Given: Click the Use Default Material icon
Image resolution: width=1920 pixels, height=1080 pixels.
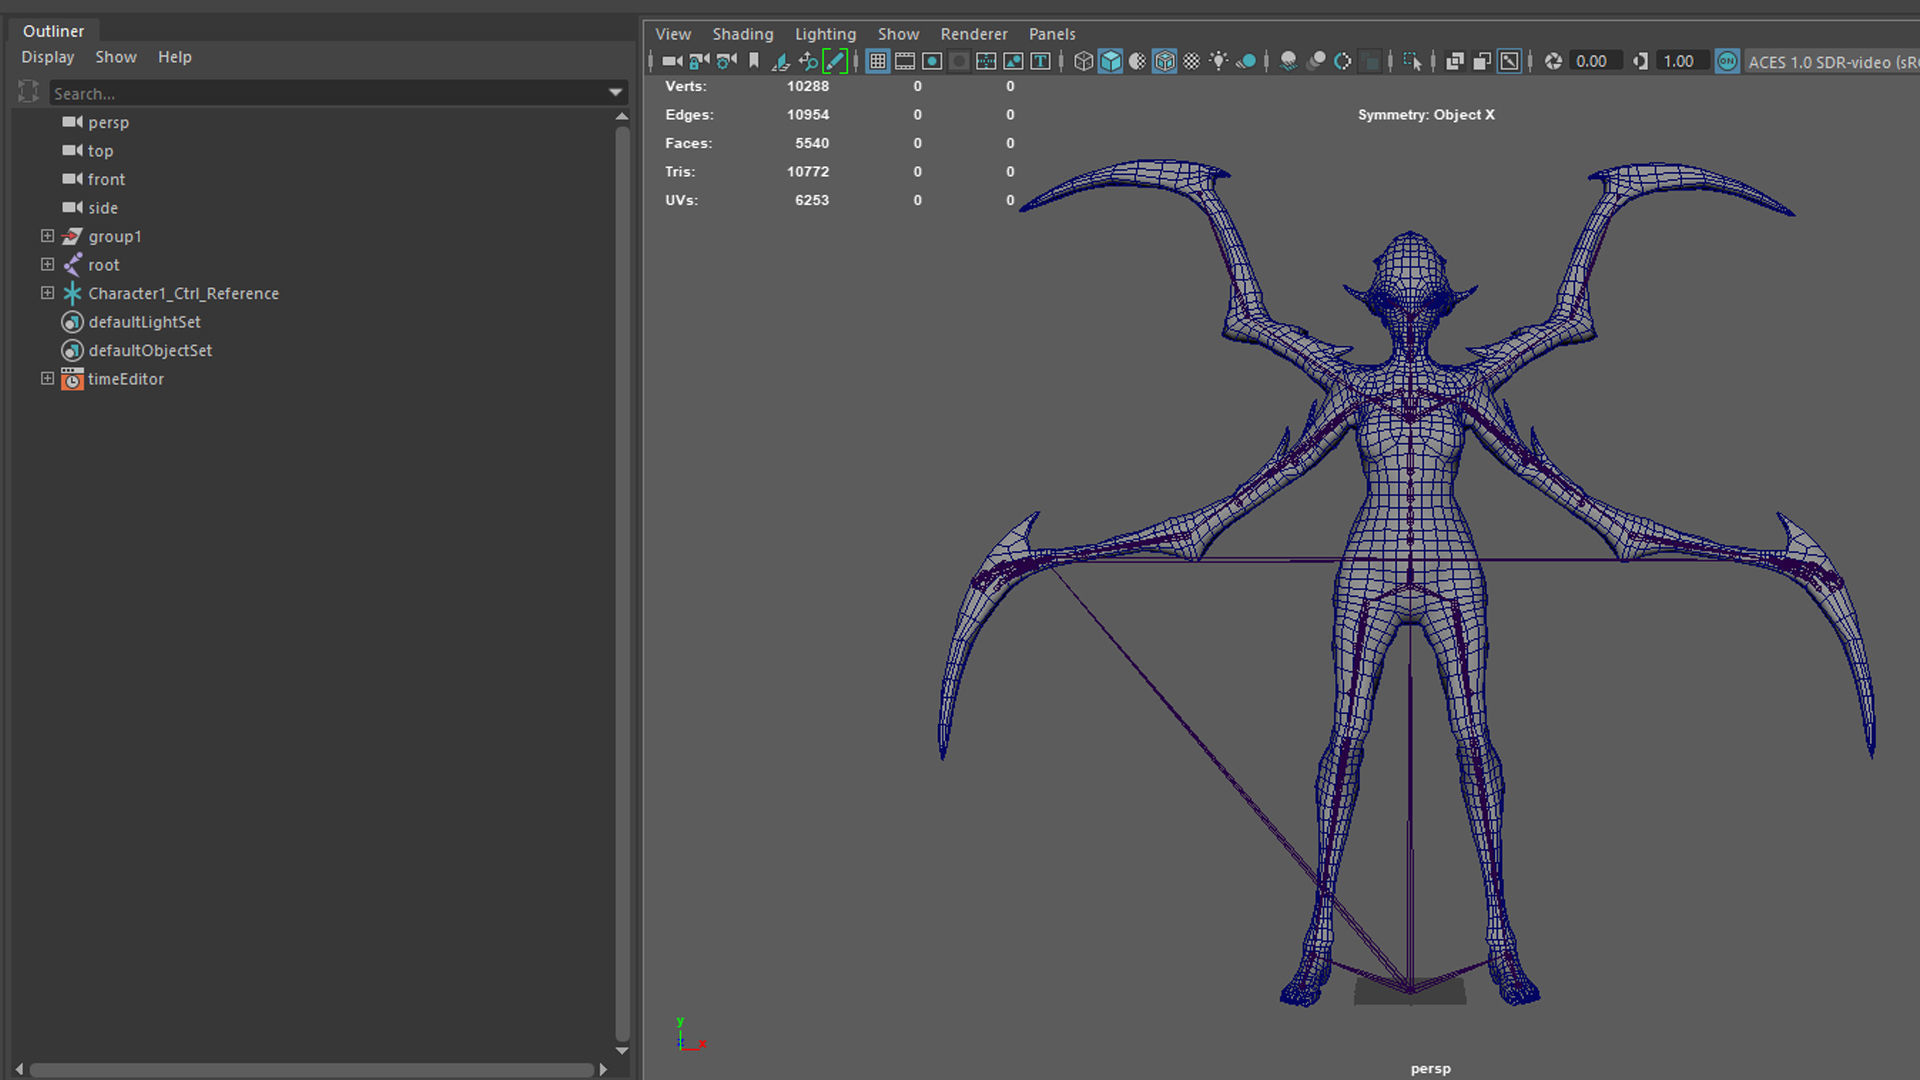Looking at the screenshot, I should 1137,61.
